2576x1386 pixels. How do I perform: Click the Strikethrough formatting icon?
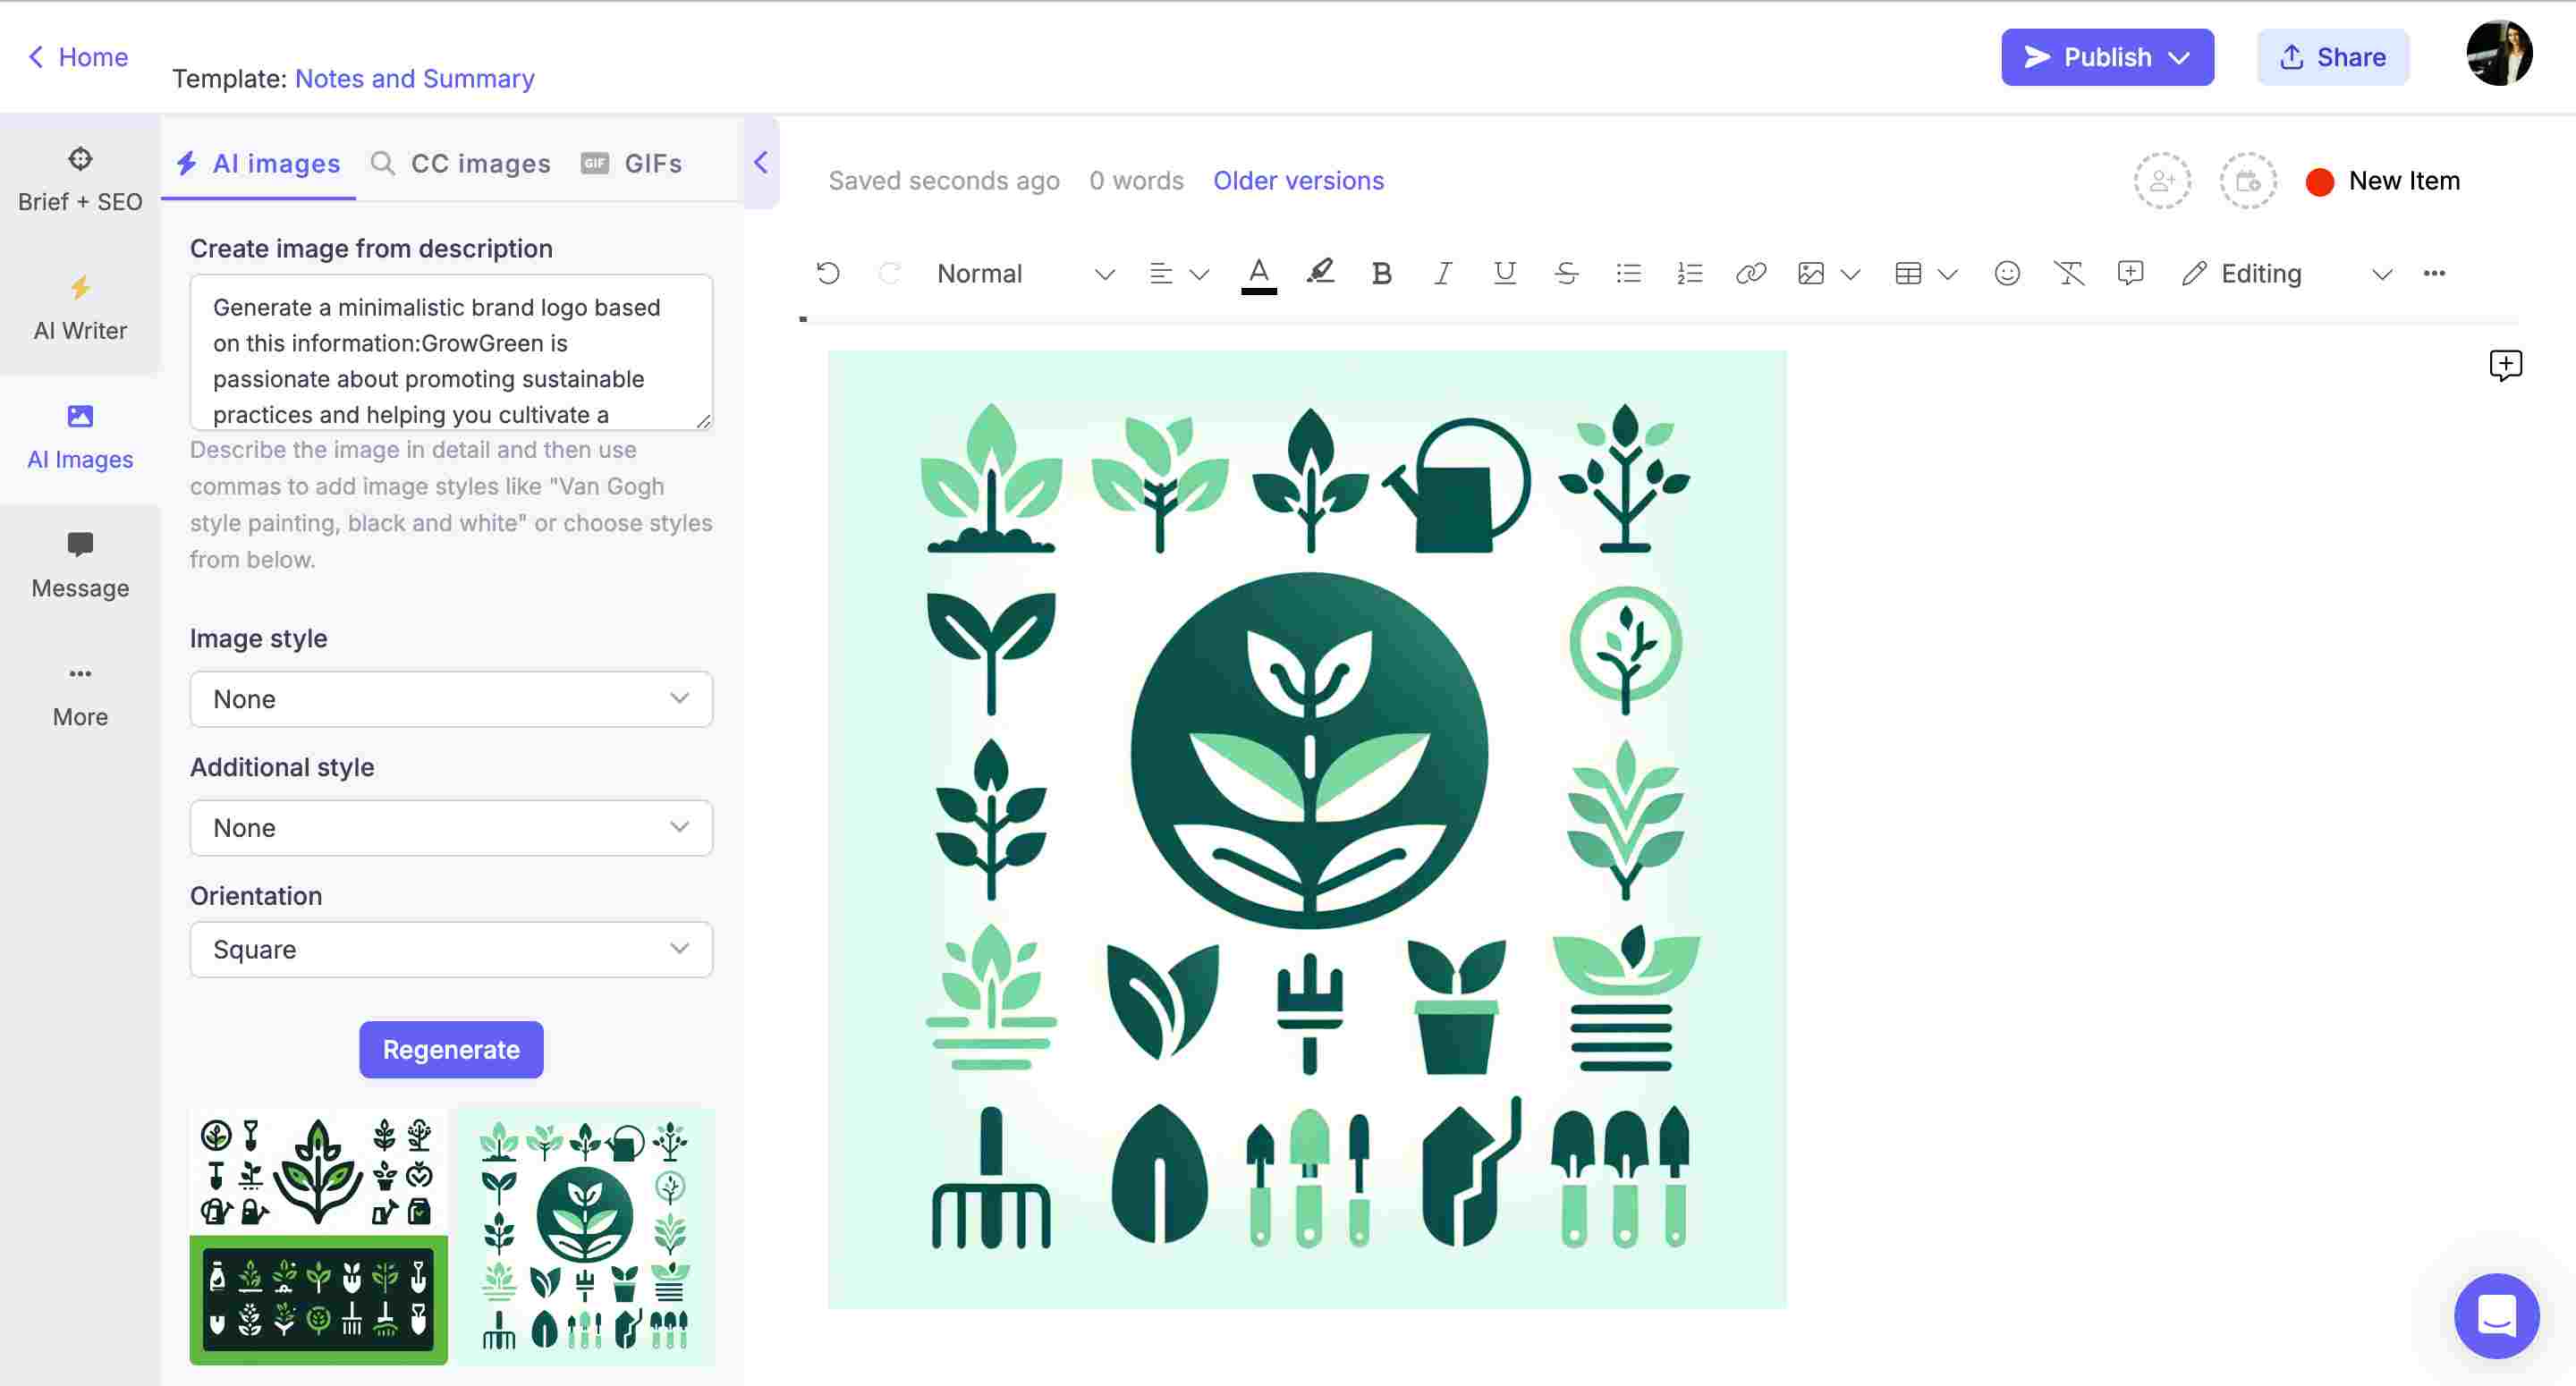pos(1563,273)
